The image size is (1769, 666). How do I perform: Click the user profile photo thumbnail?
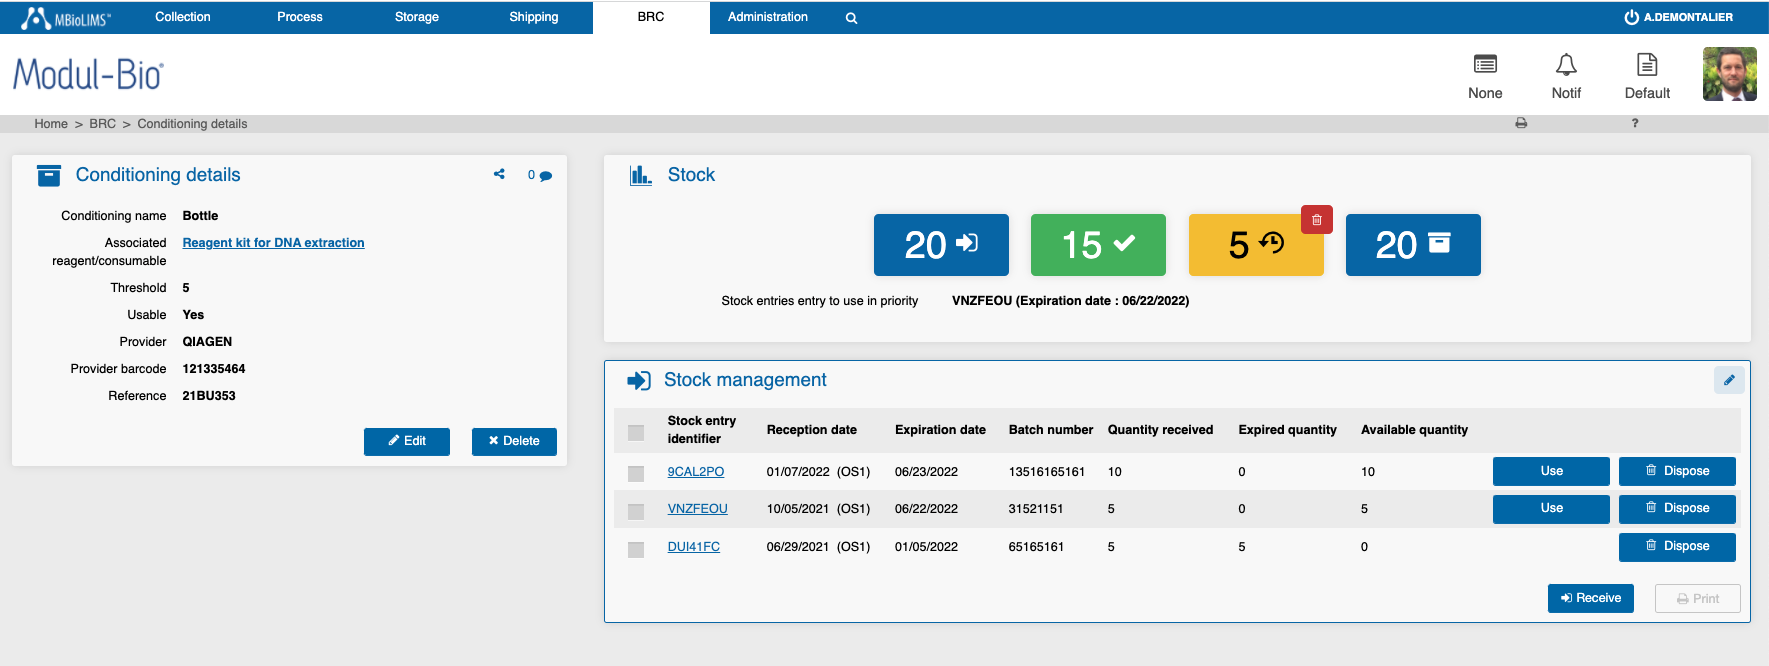pos(1729,75)
